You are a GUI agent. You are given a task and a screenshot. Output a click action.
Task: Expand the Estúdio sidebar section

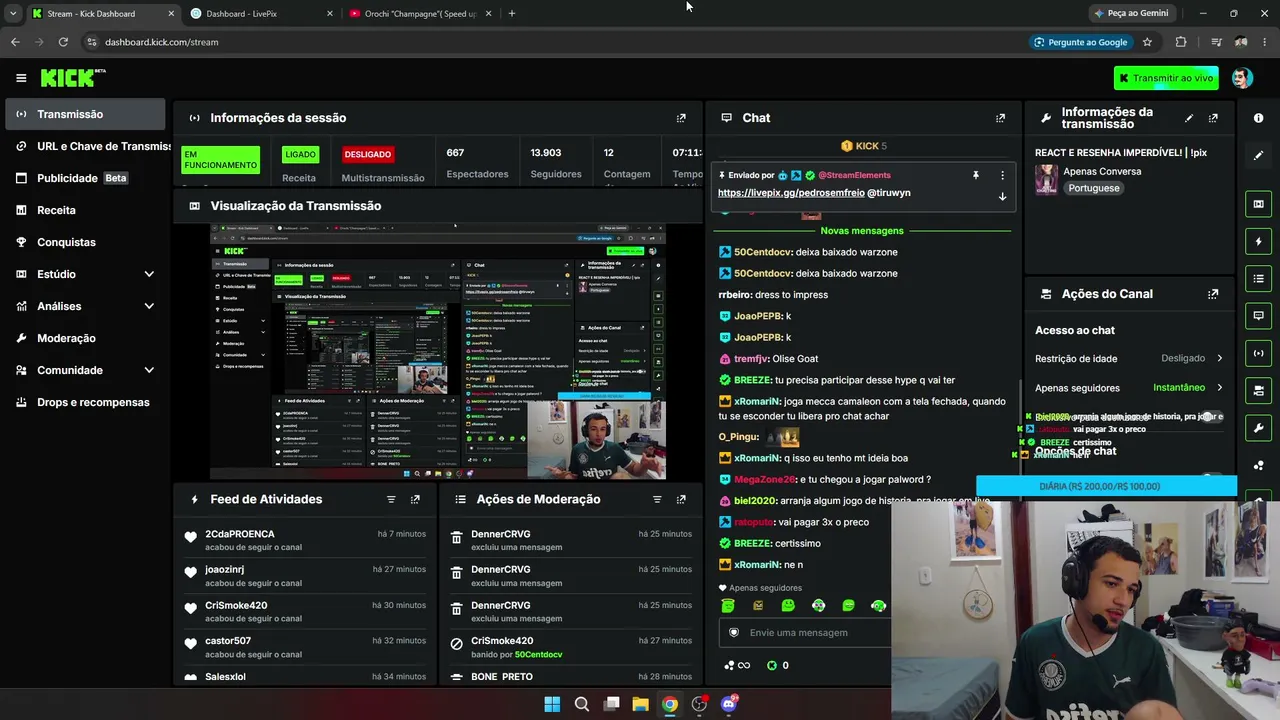click(84, 274)
